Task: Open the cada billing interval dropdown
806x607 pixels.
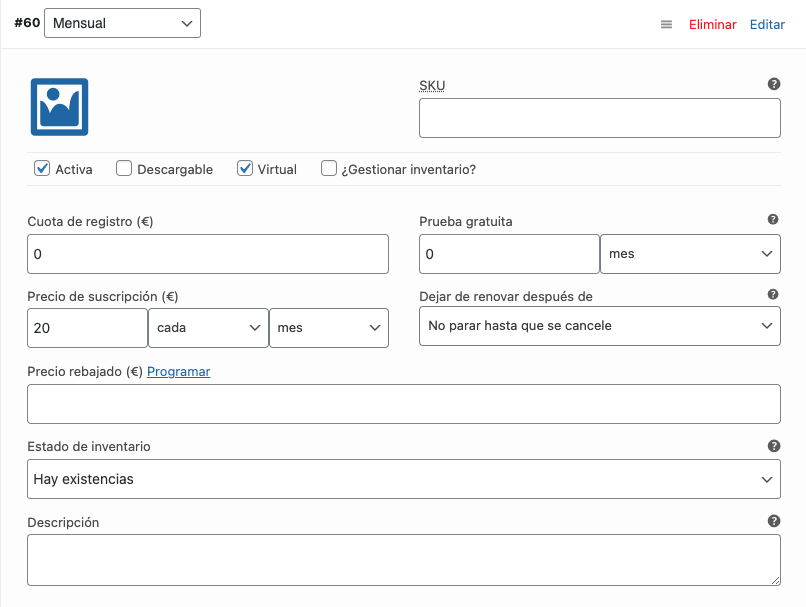Action: 208,327
